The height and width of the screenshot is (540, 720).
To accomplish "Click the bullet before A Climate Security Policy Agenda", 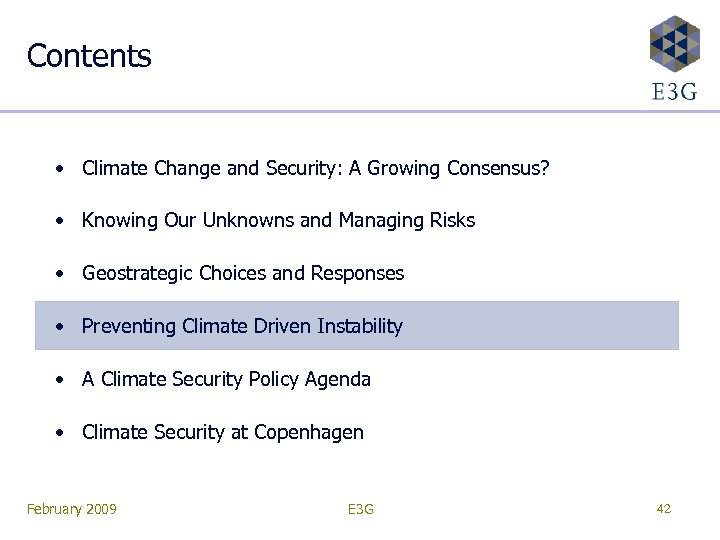I will tap(62, 379).
